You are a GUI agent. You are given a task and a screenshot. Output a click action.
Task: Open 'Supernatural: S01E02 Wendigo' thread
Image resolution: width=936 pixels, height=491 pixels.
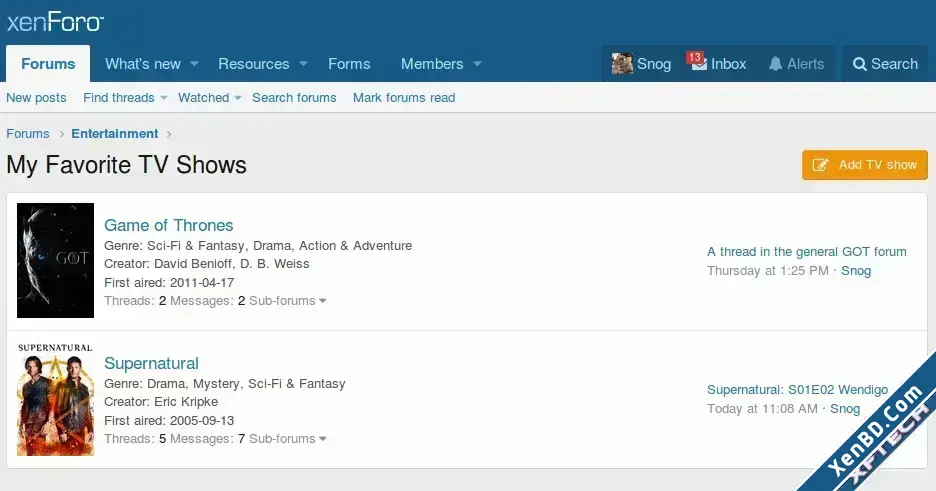(x=798, y=390)
